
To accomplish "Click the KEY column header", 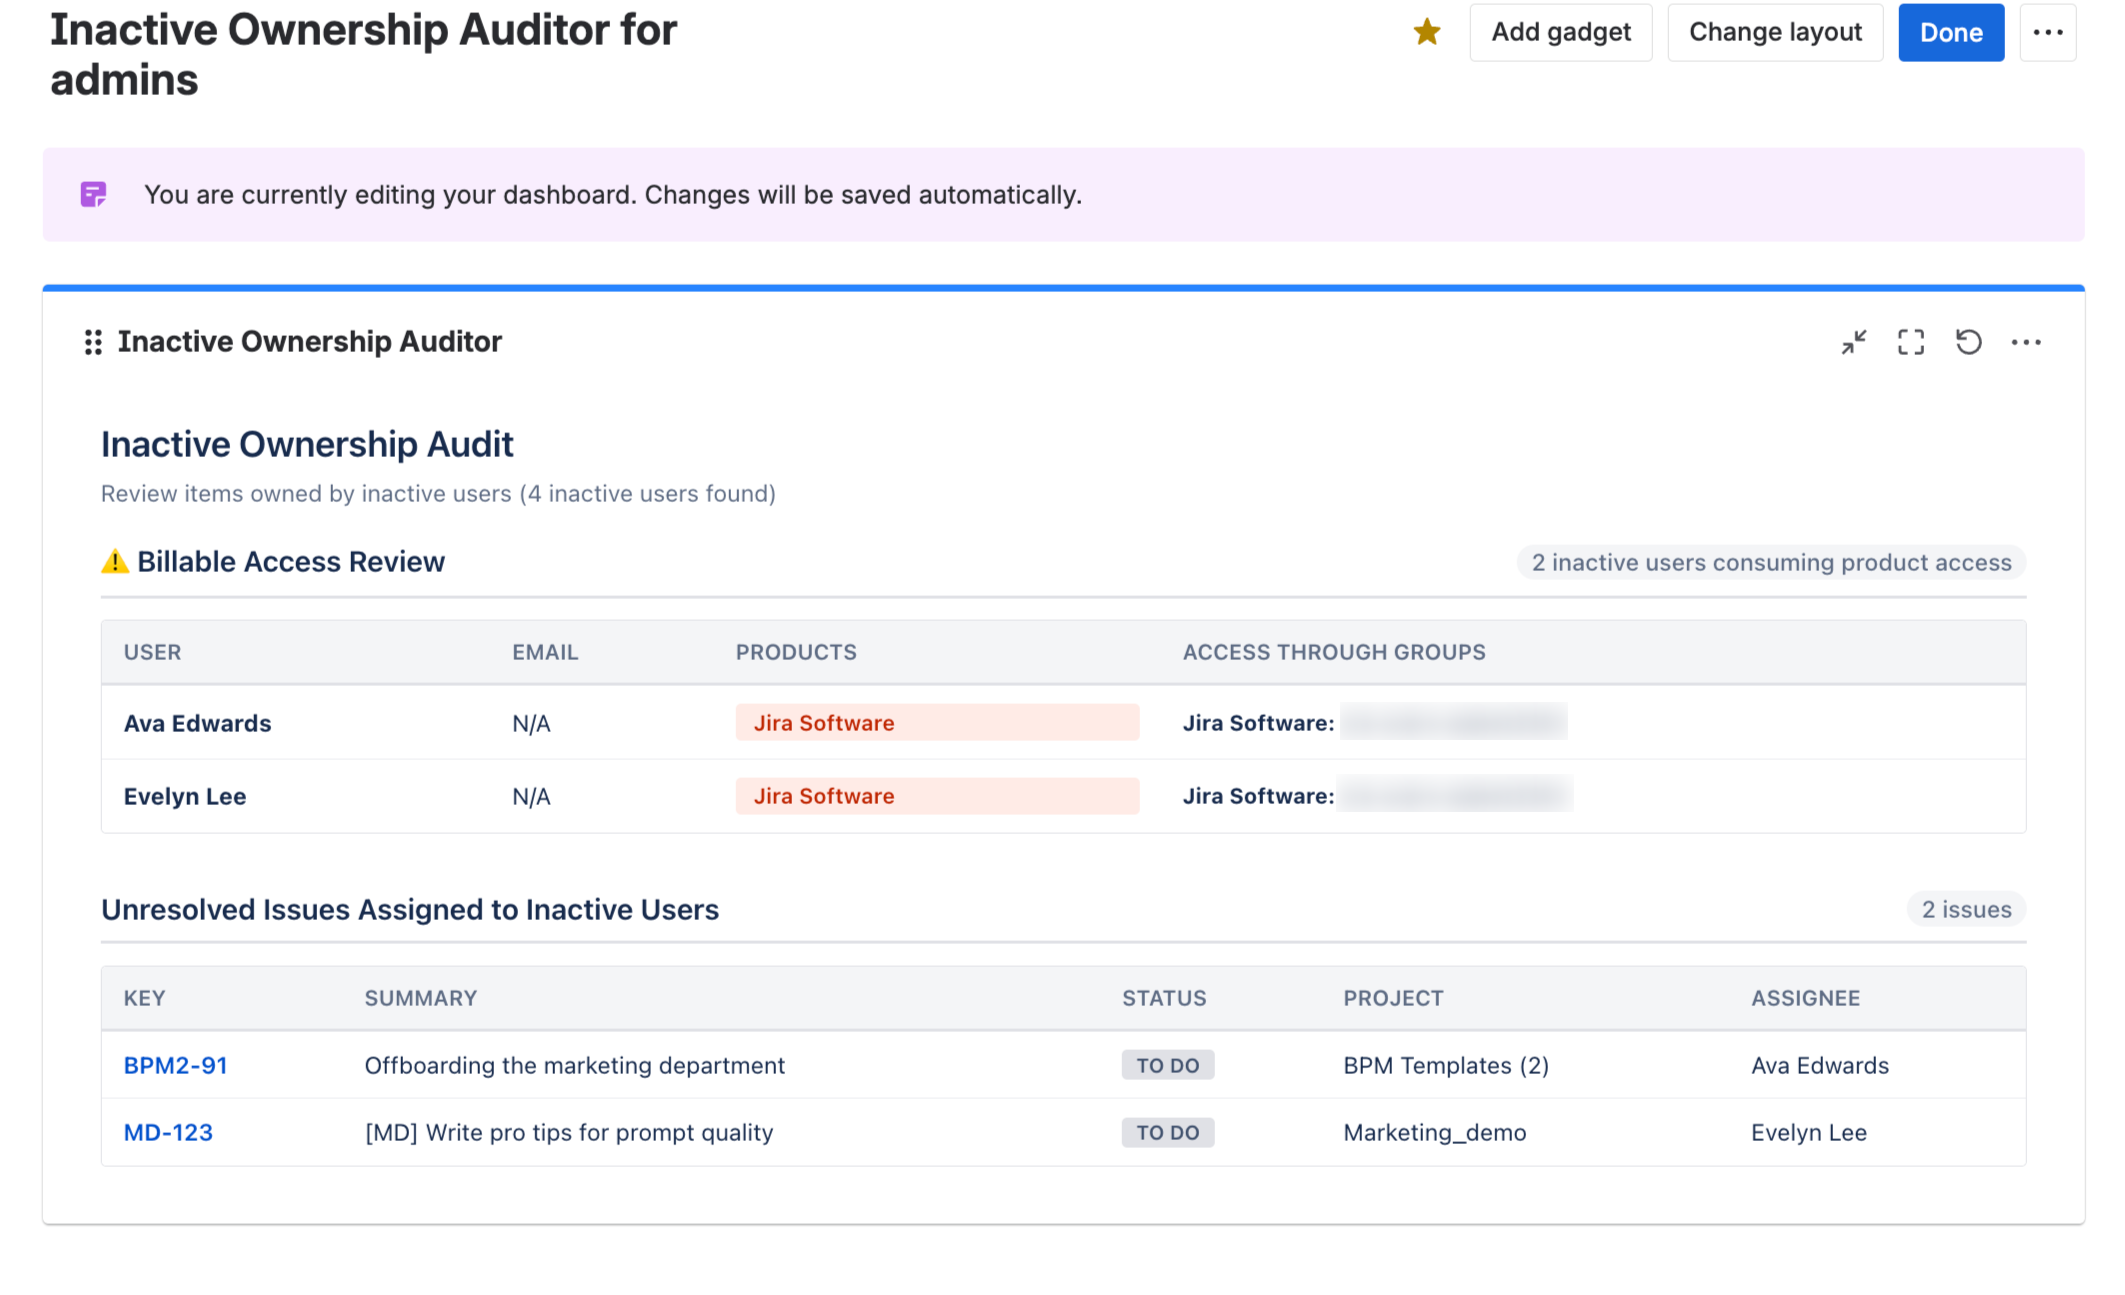I will coord(144,998).
